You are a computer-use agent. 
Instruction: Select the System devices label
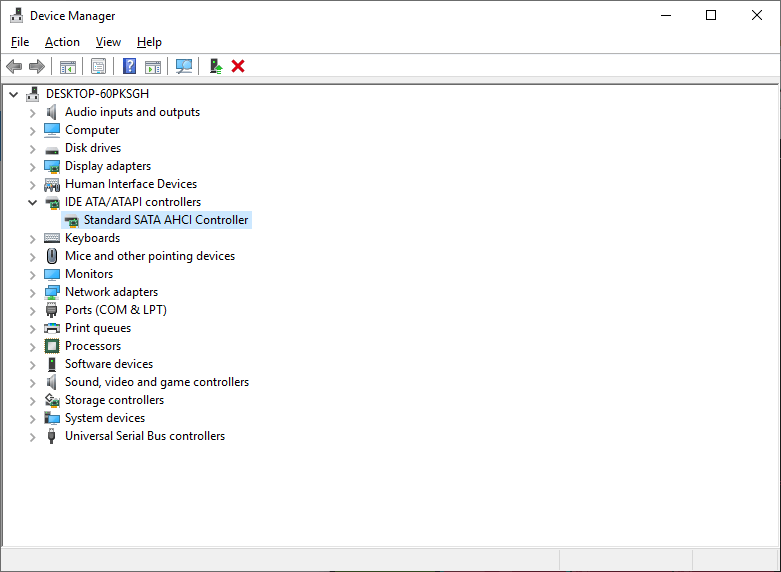point(105,418)
